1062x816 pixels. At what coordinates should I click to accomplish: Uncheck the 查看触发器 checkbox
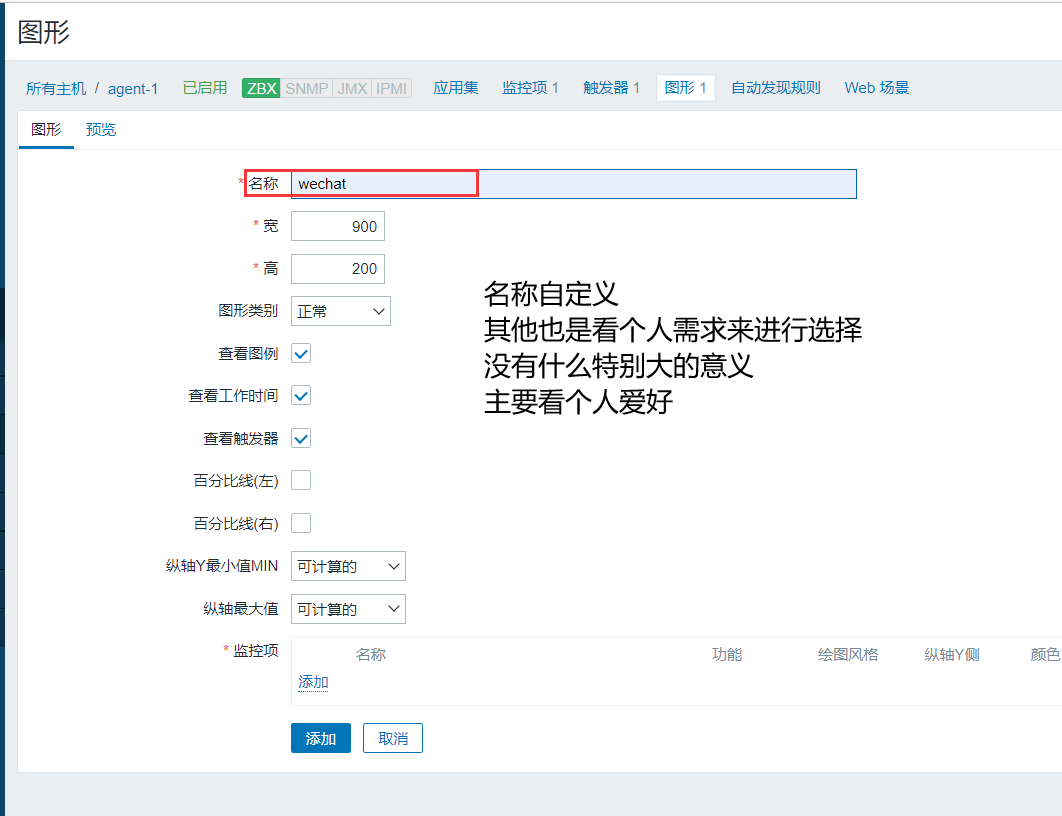coord(301,438)
